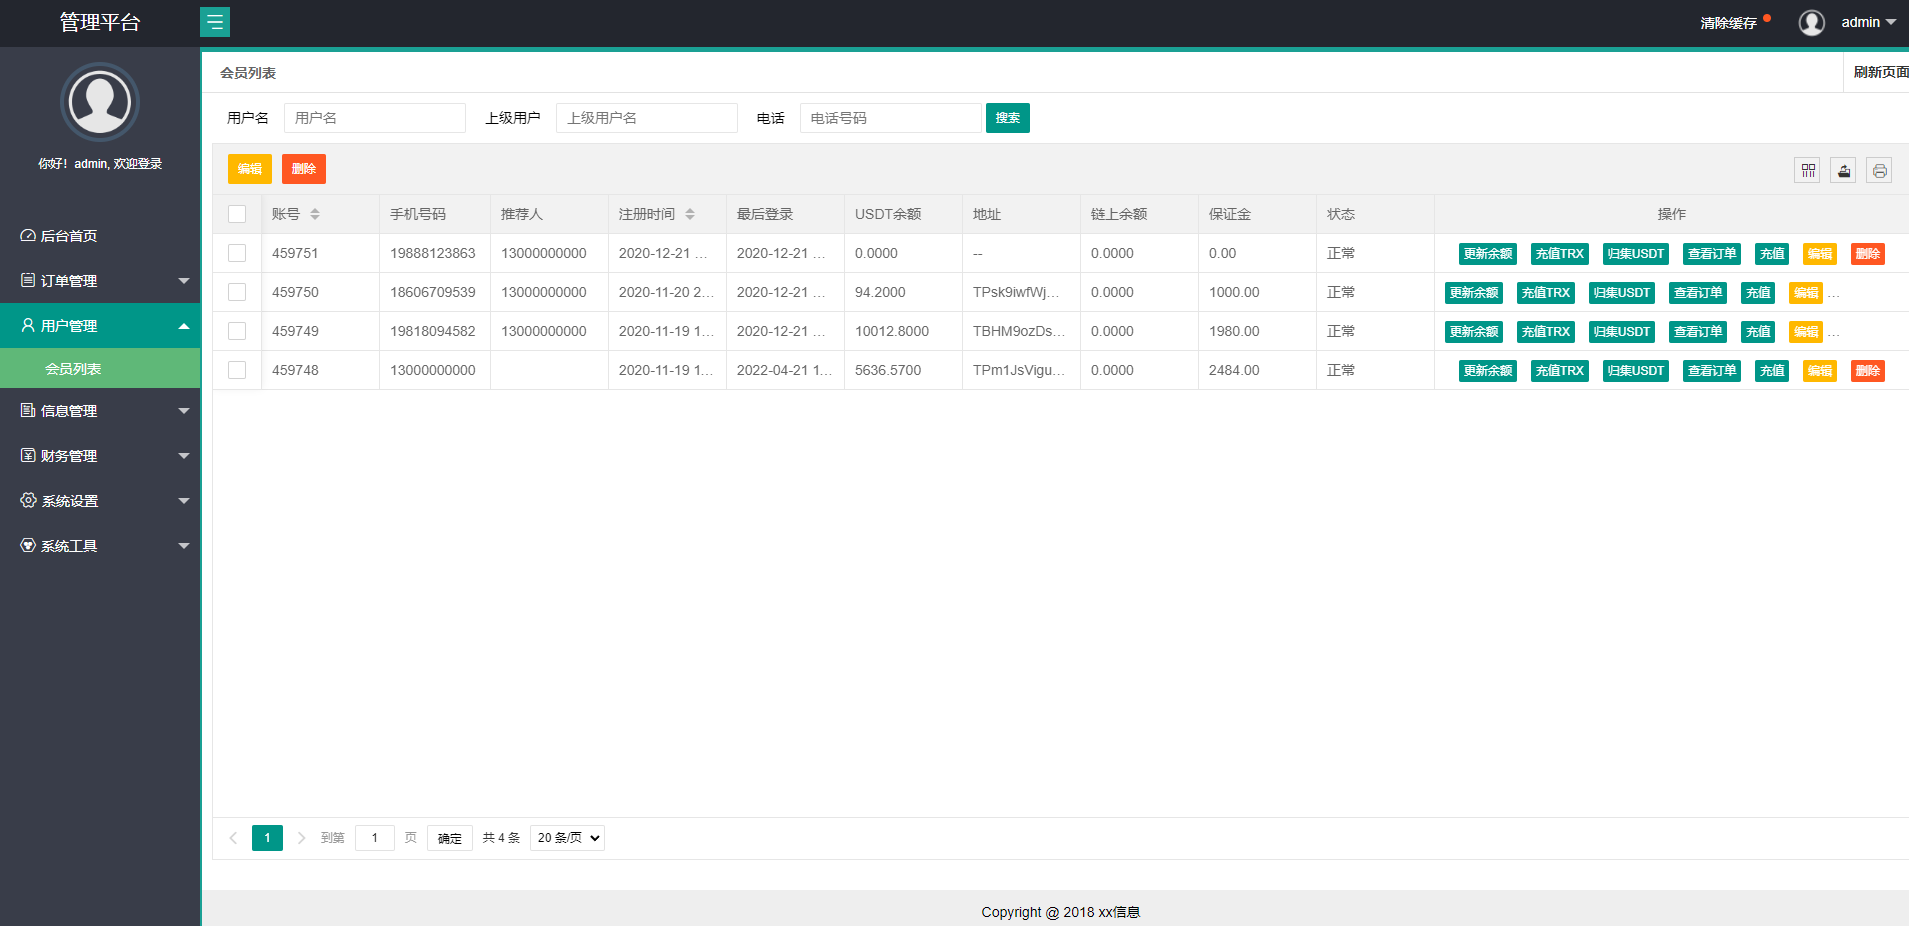Click the 清除缓存 link in top bar

[x=1727, y=22]
